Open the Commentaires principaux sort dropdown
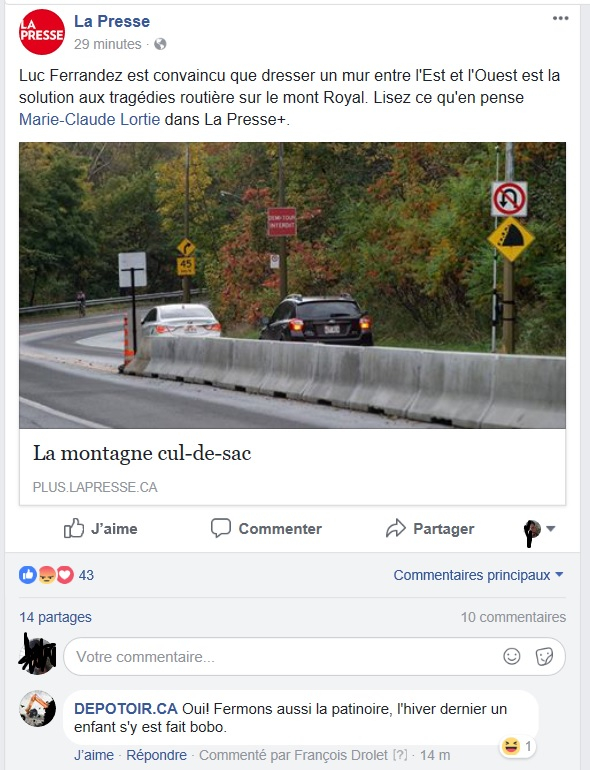The image size is (590, 770). (x=478, y=575)
